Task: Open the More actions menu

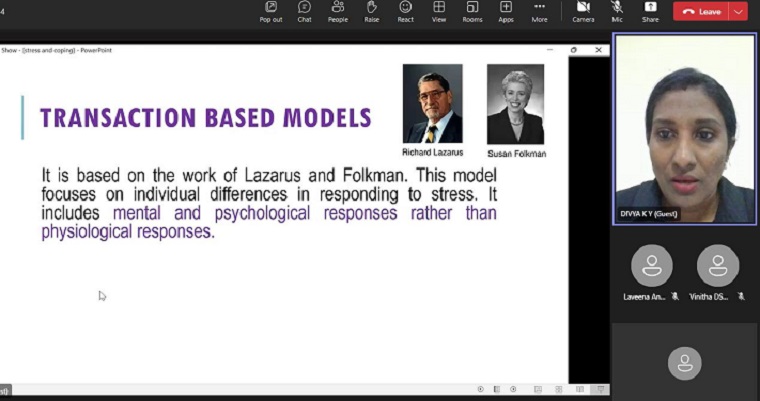Action: click(x=539, y=11)
